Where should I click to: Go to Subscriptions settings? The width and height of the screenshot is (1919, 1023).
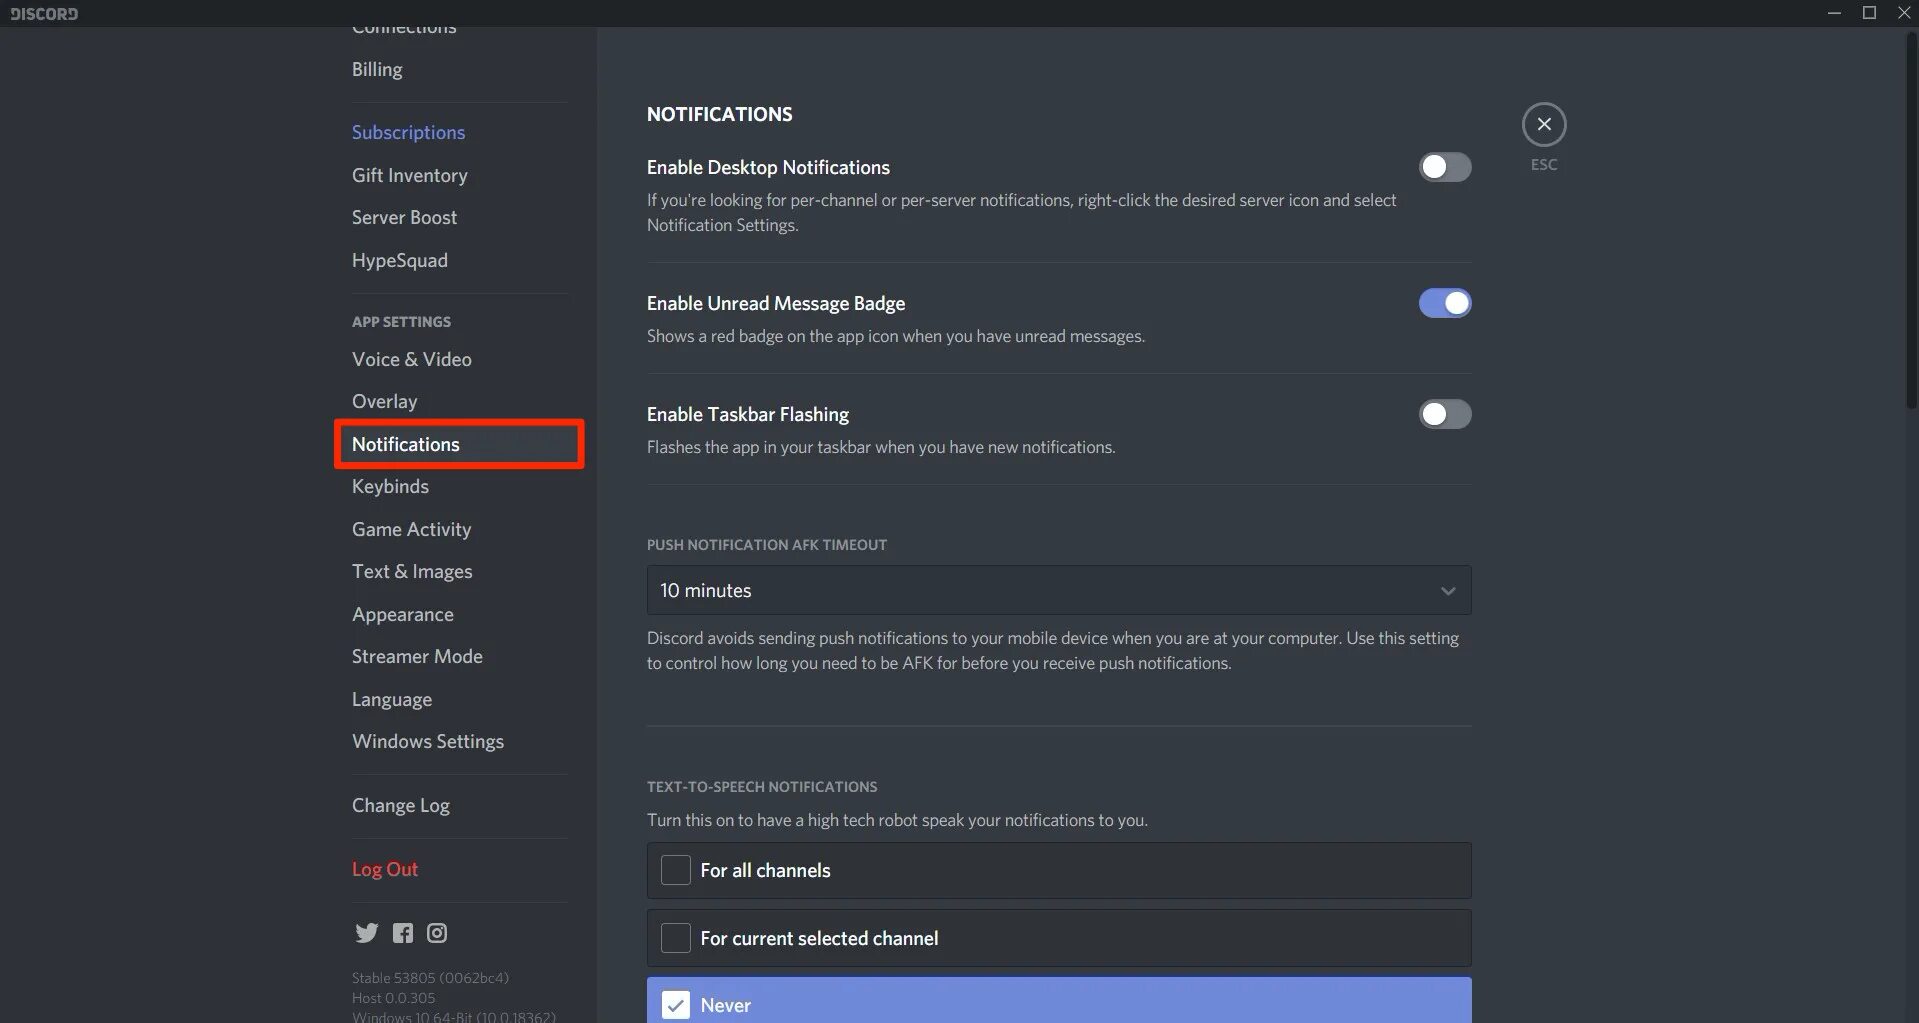click(x=408, y=132)
